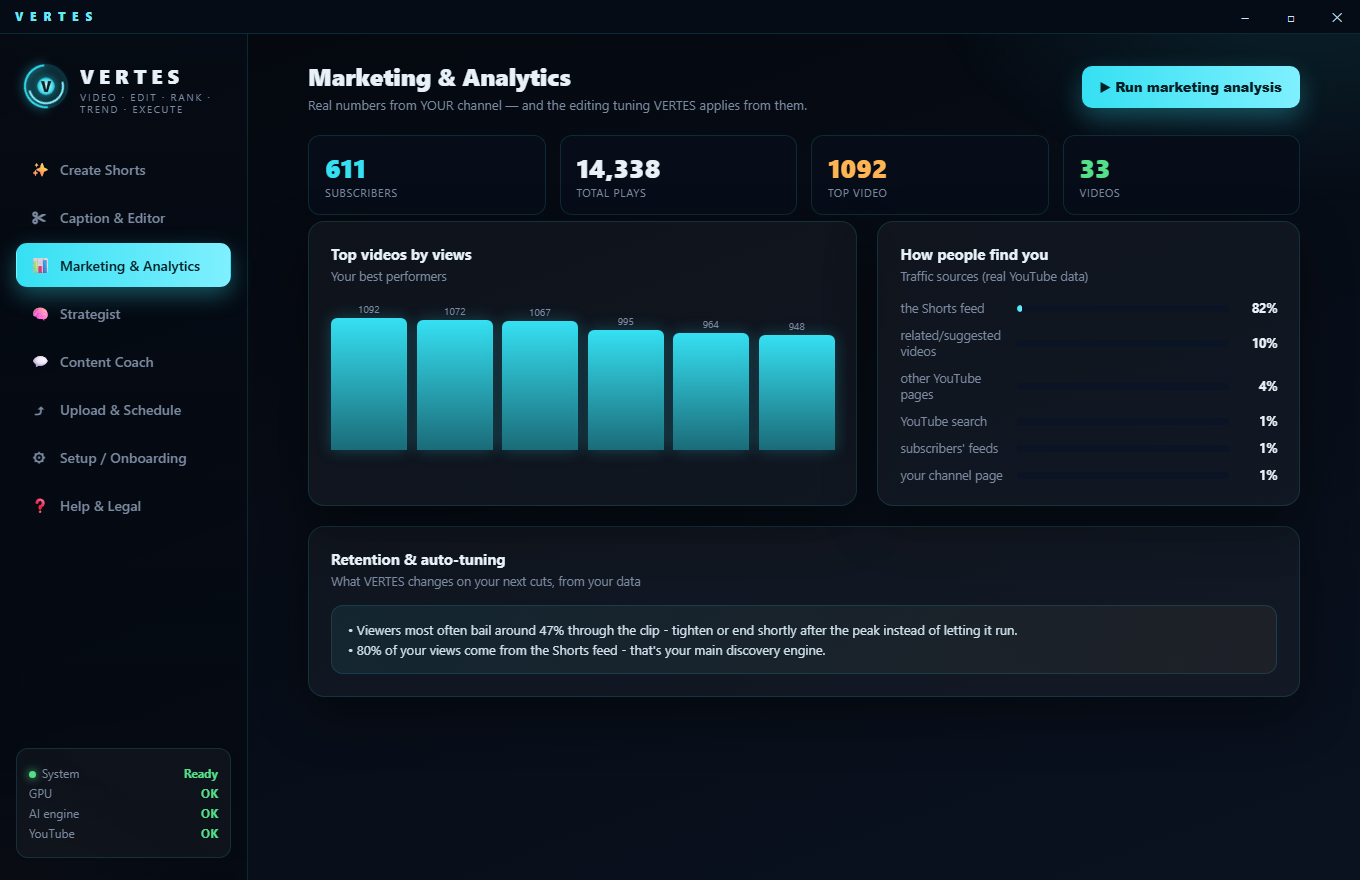Click the AI engine status row
This screenshot has height=880, width=1360.
(x=123, y=814)
